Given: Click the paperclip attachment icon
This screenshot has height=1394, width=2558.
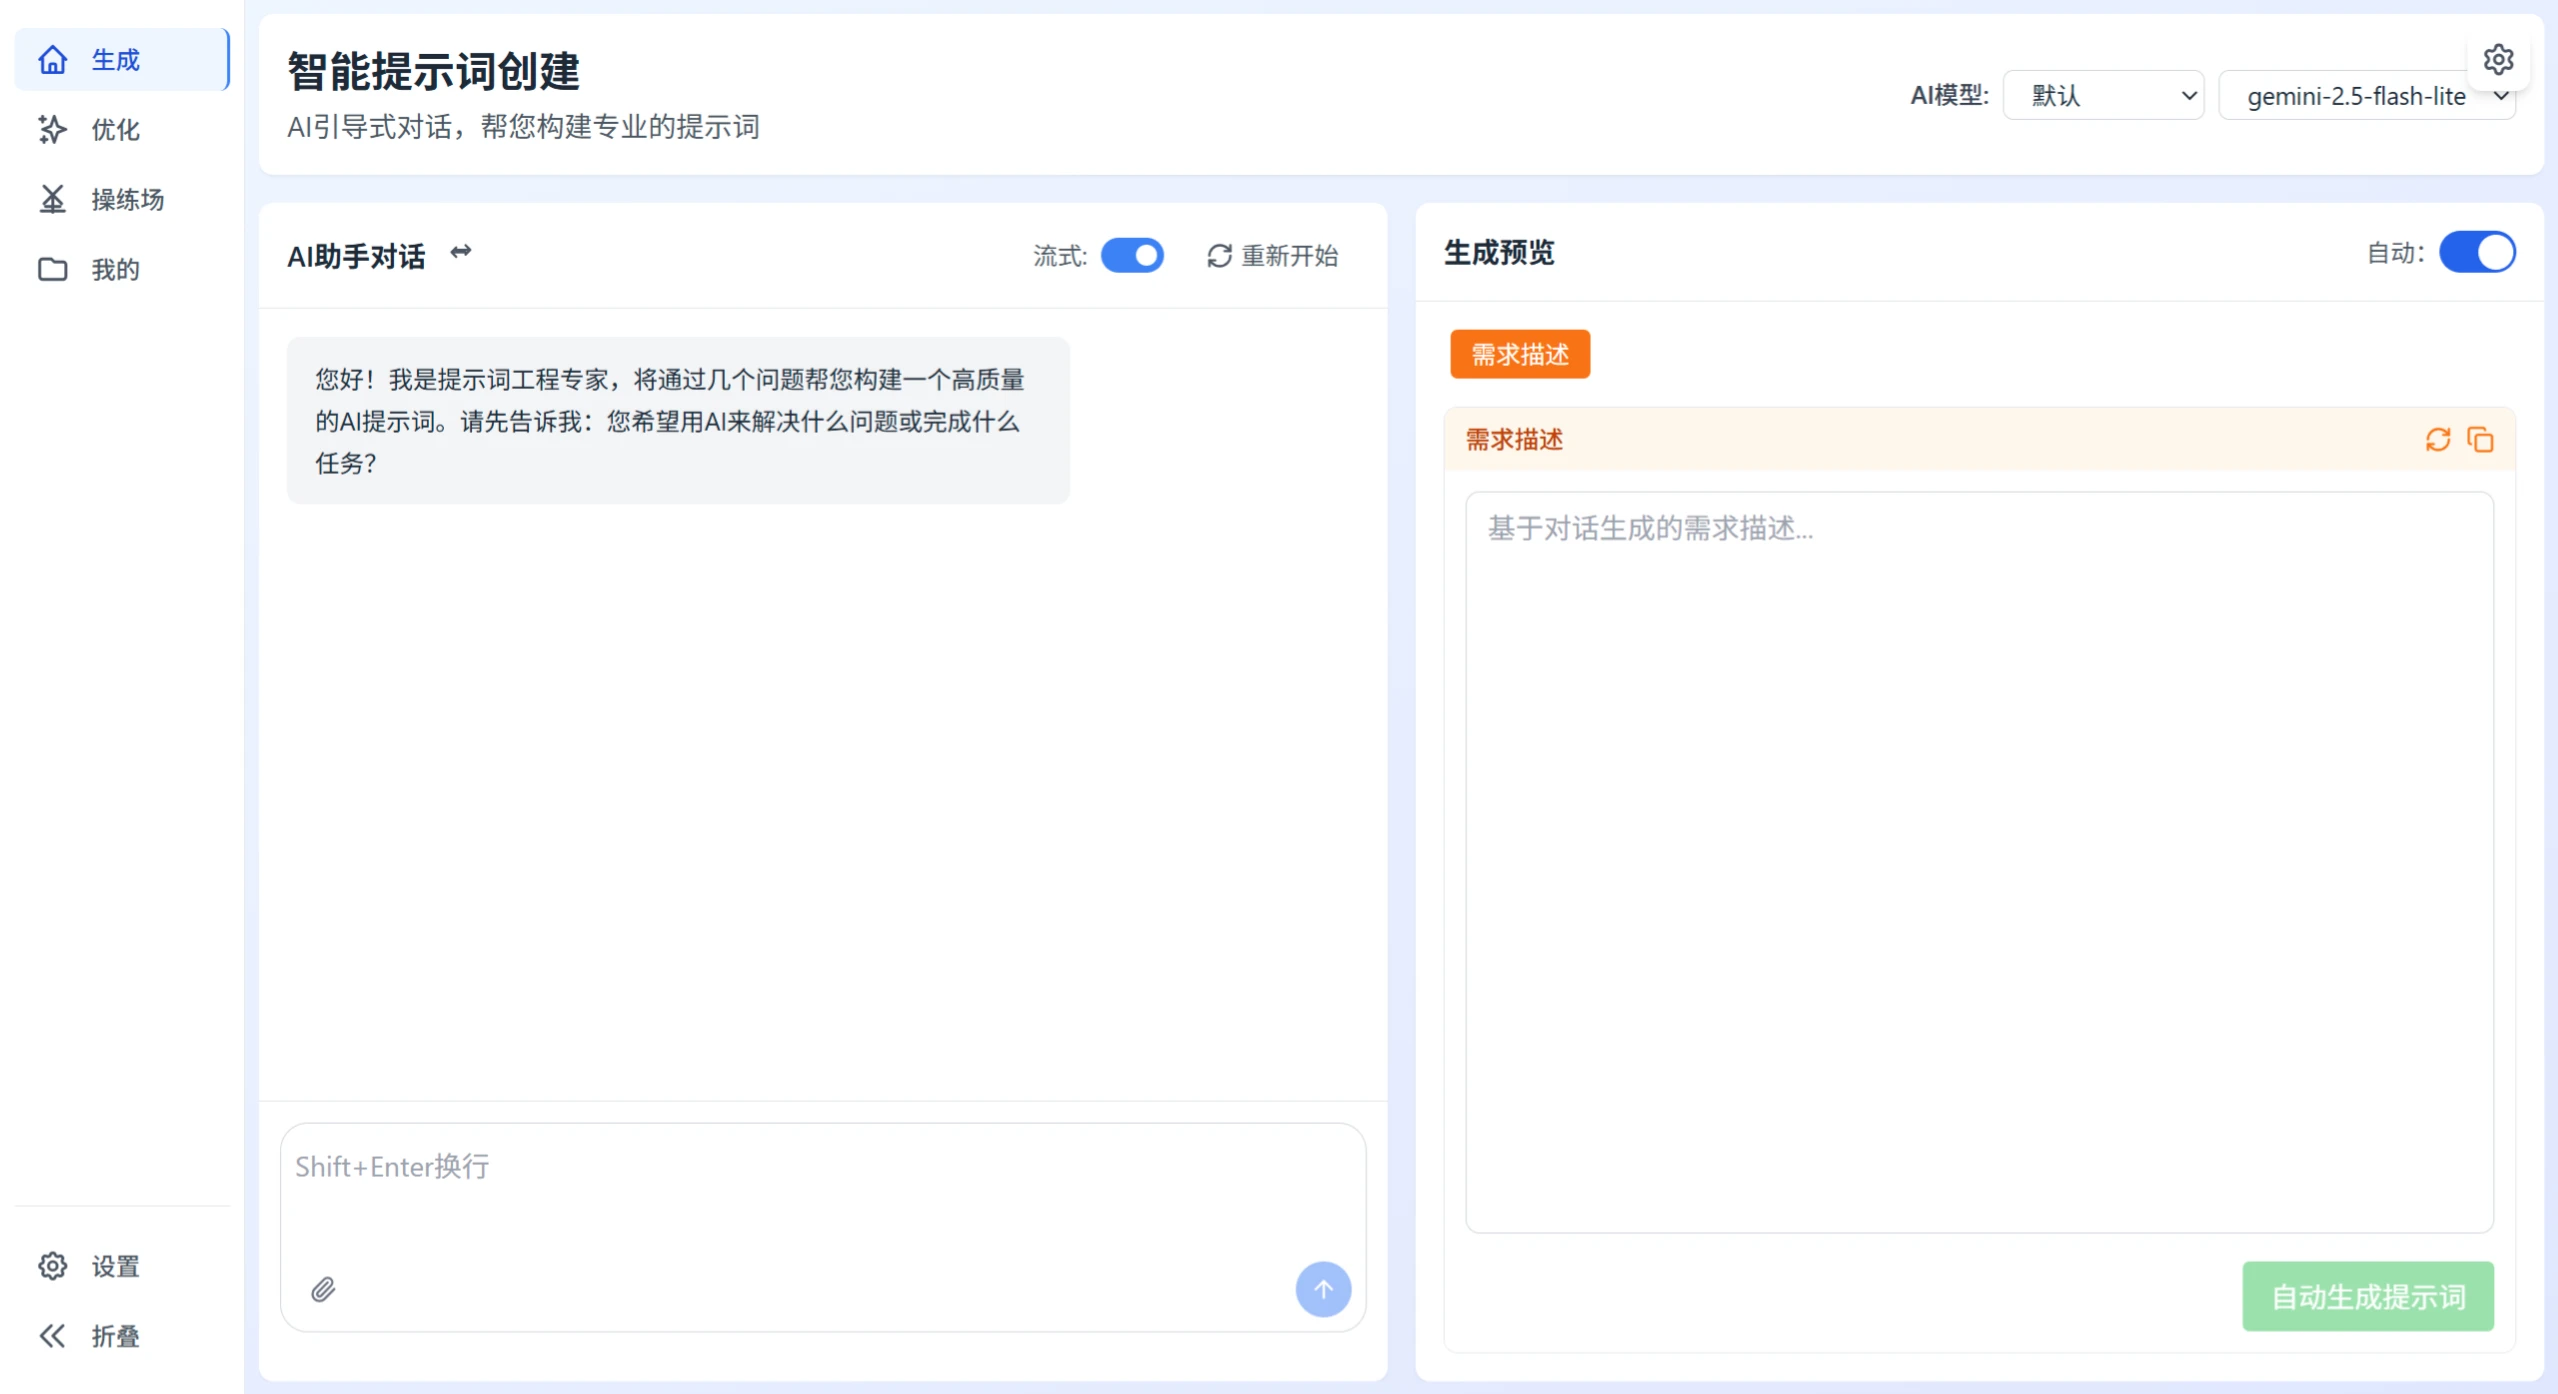Looking at the screenshot, I should pos(323,1289).
